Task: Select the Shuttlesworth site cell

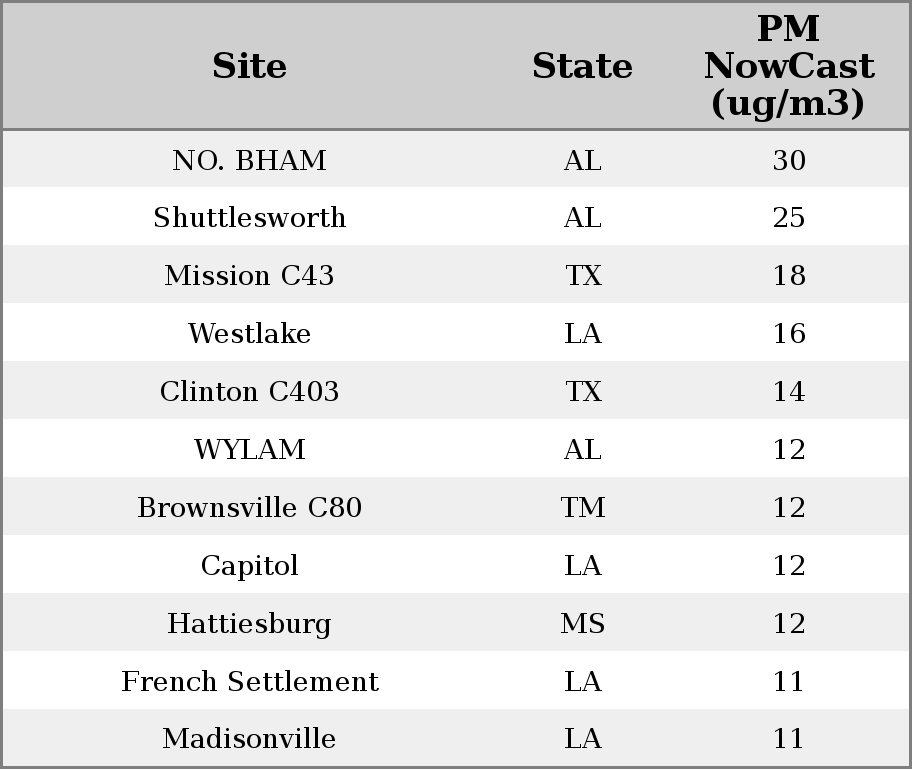Action: tap(249, 218)
